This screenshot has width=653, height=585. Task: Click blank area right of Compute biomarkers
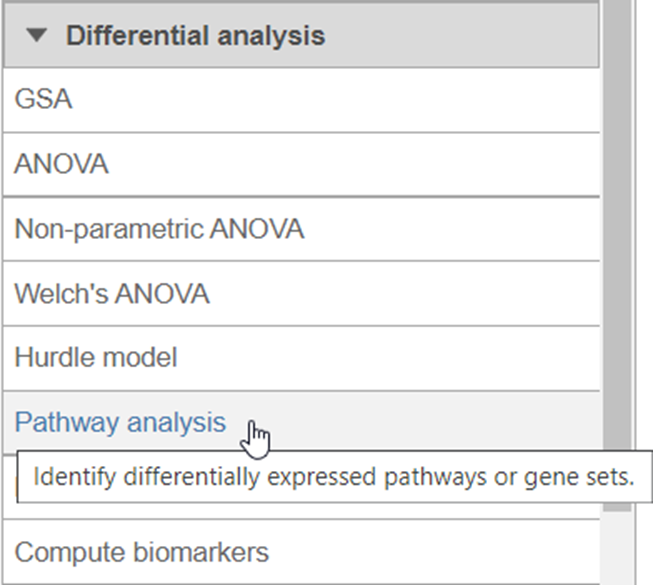click(433, 552)
